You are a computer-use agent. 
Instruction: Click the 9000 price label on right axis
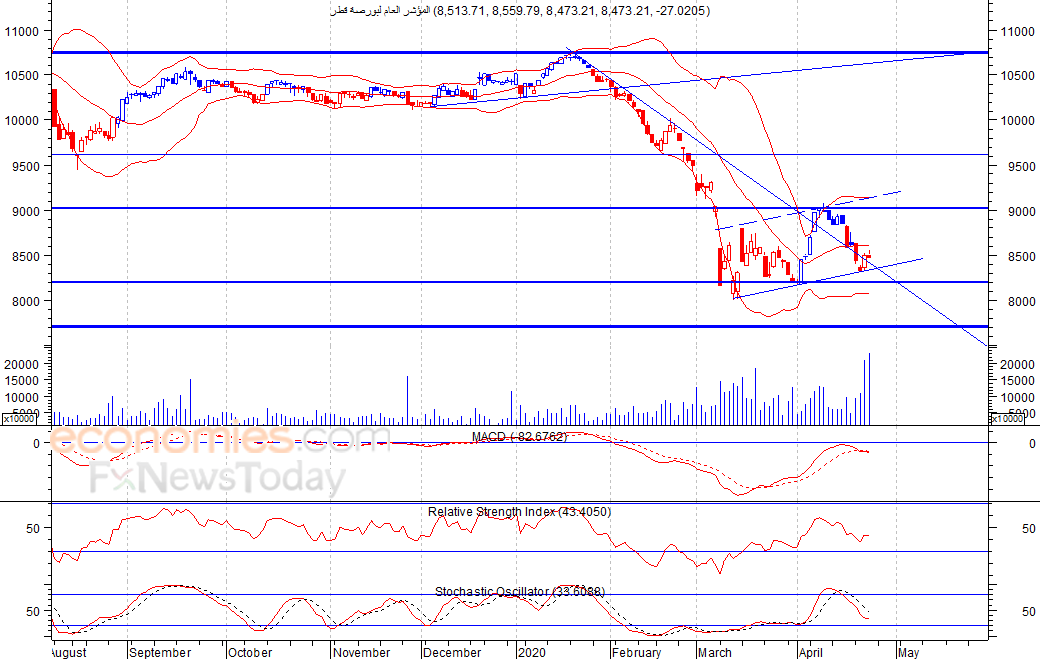point(1021,211)
